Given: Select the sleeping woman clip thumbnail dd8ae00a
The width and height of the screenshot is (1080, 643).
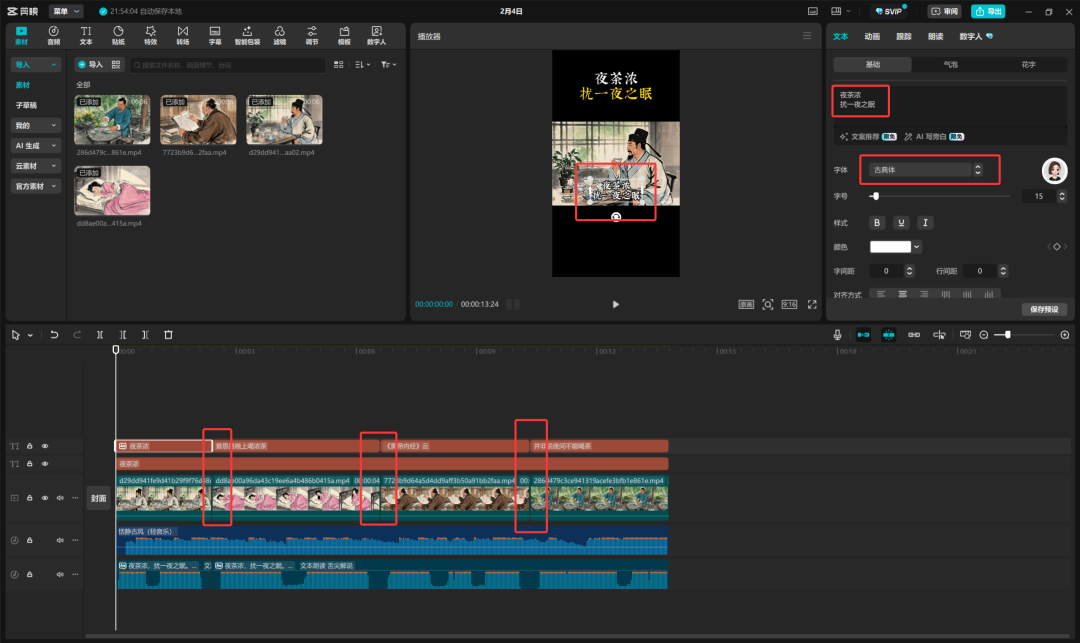Looking at the screenshot, I should tap(112, 191).
